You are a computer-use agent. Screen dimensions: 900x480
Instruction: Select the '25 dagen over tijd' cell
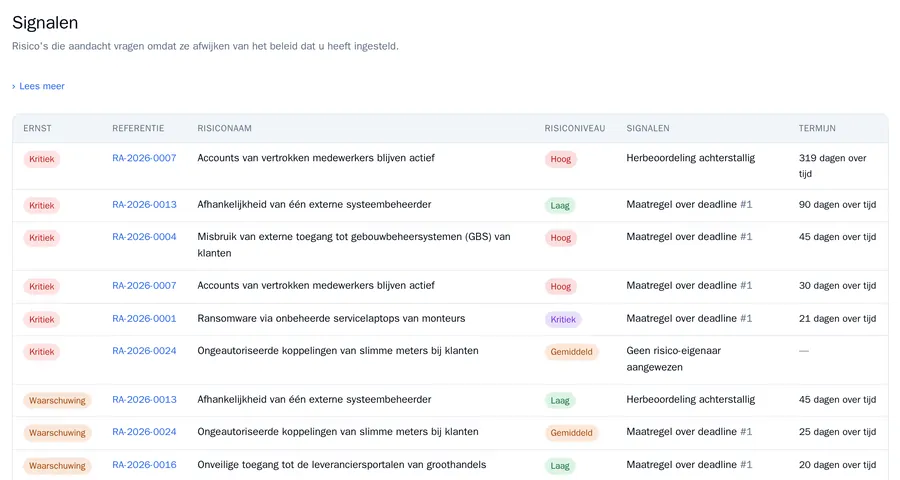click(x=837, y=432)
